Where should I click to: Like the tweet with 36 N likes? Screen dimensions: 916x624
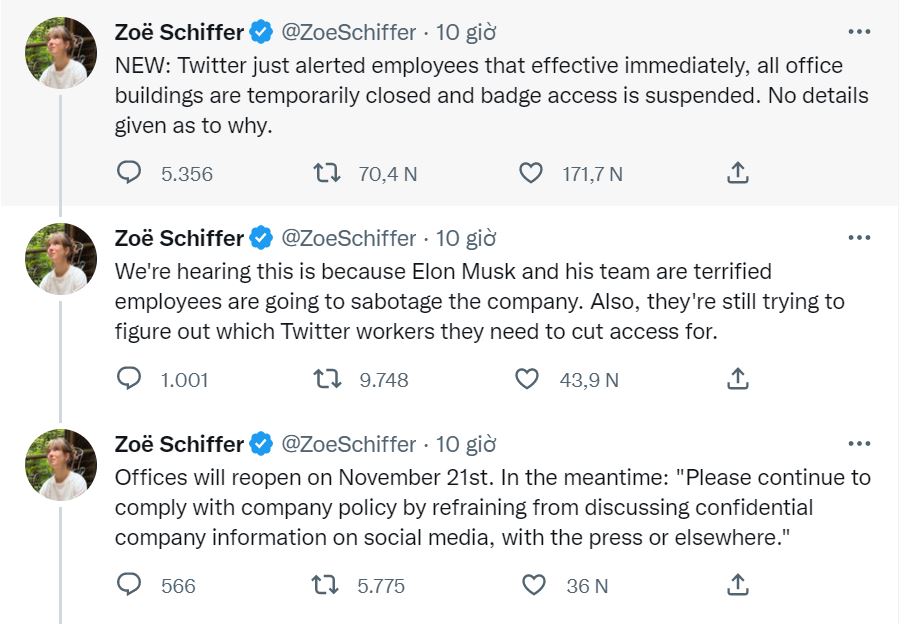coord(535,586)
